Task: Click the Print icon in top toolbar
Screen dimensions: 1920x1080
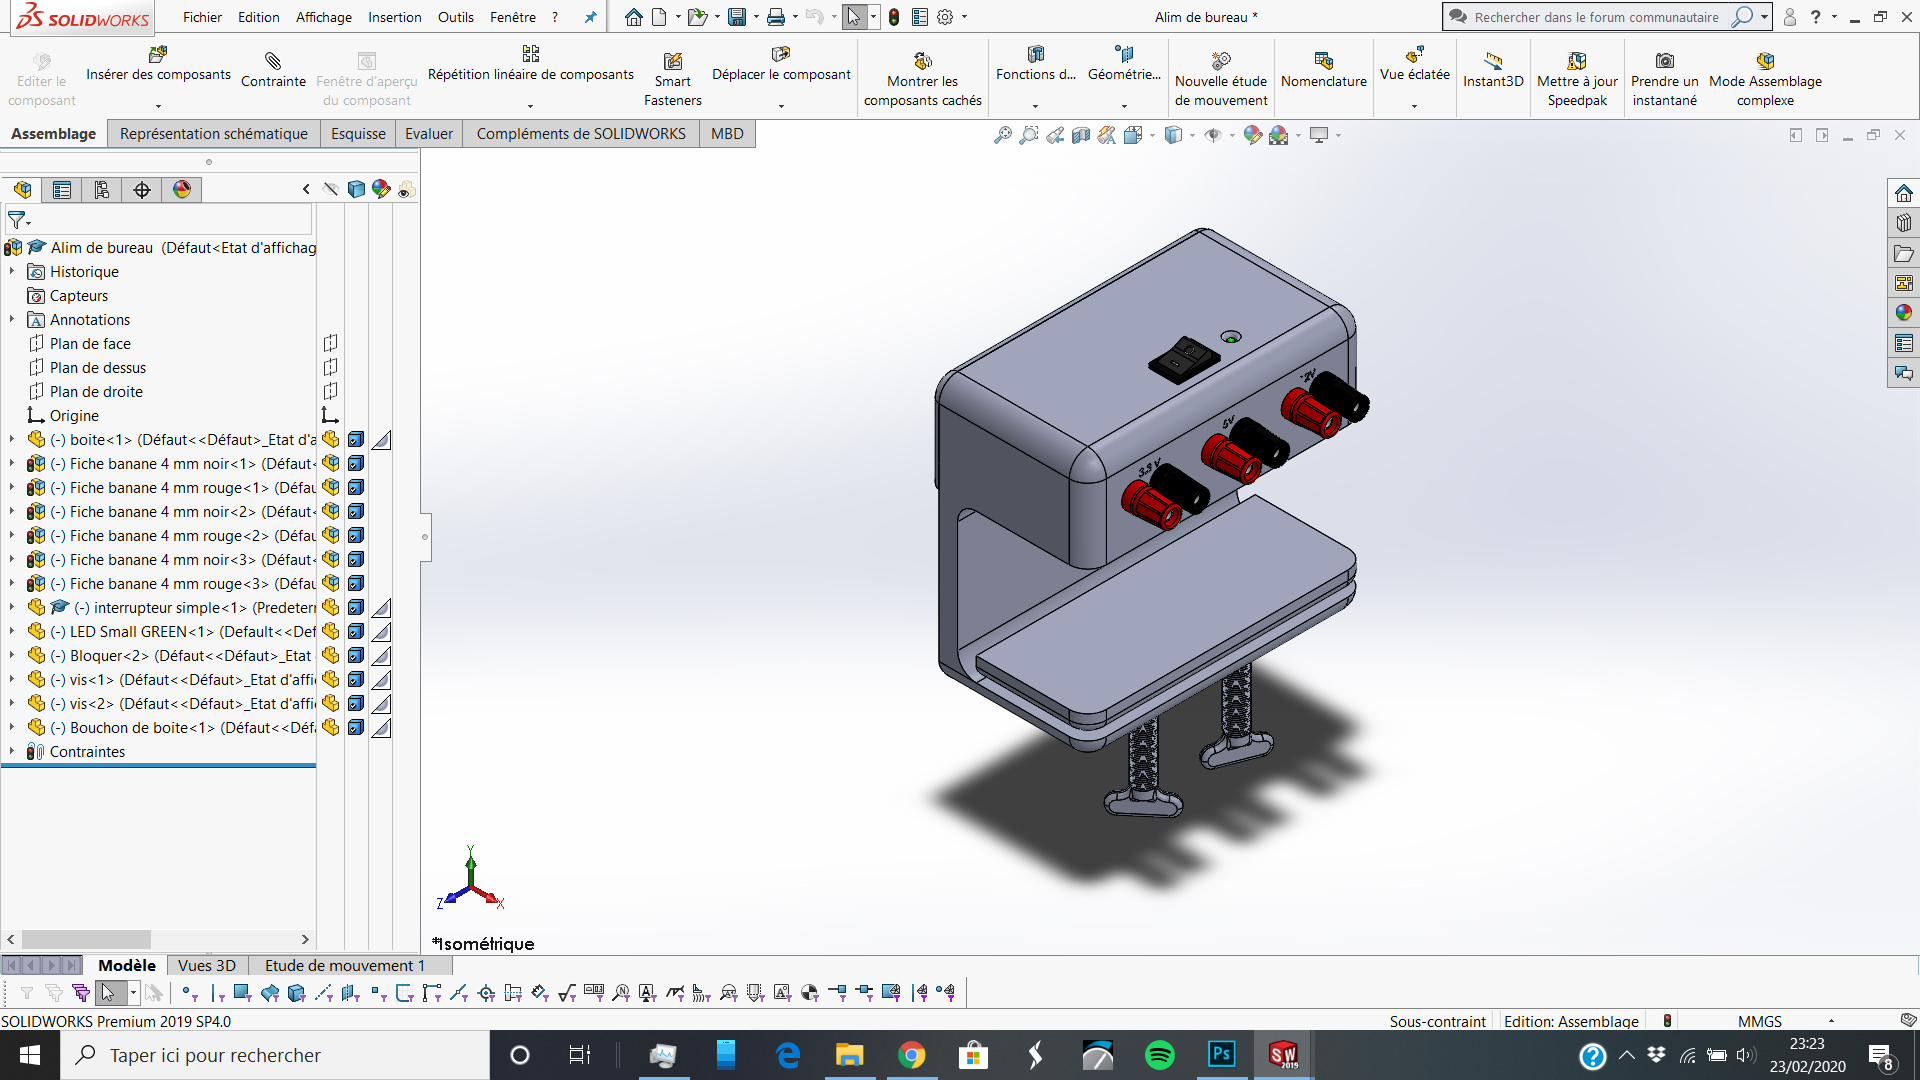Action: 776,17
